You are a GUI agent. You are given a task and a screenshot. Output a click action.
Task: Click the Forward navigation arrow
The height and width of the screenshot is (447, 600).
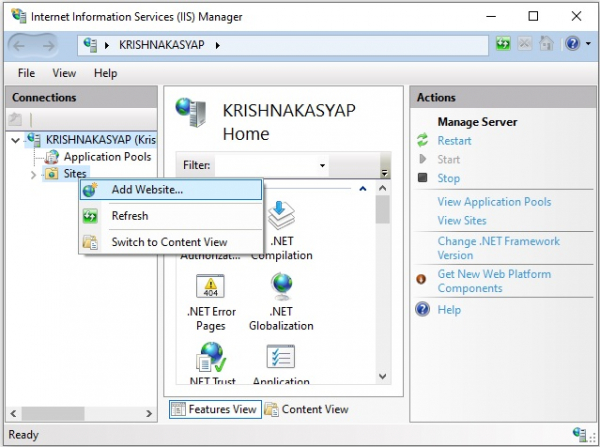click(48, 46)
